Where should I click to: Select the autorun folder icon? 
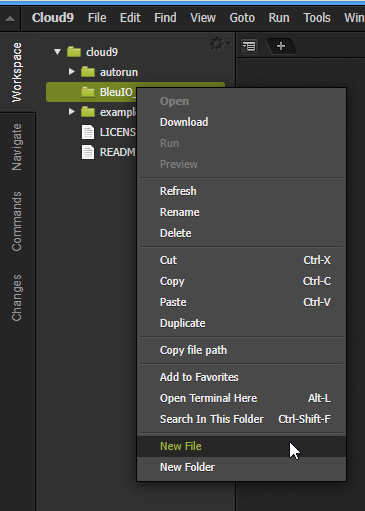point(88,72)
